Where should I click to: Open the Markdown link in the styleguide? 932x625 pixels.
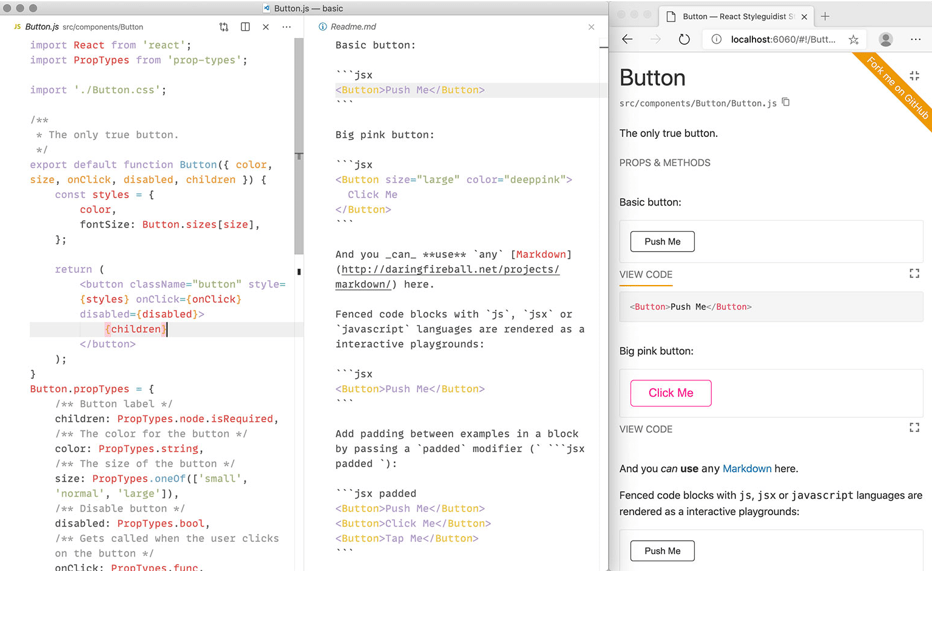tap(747, 469)
